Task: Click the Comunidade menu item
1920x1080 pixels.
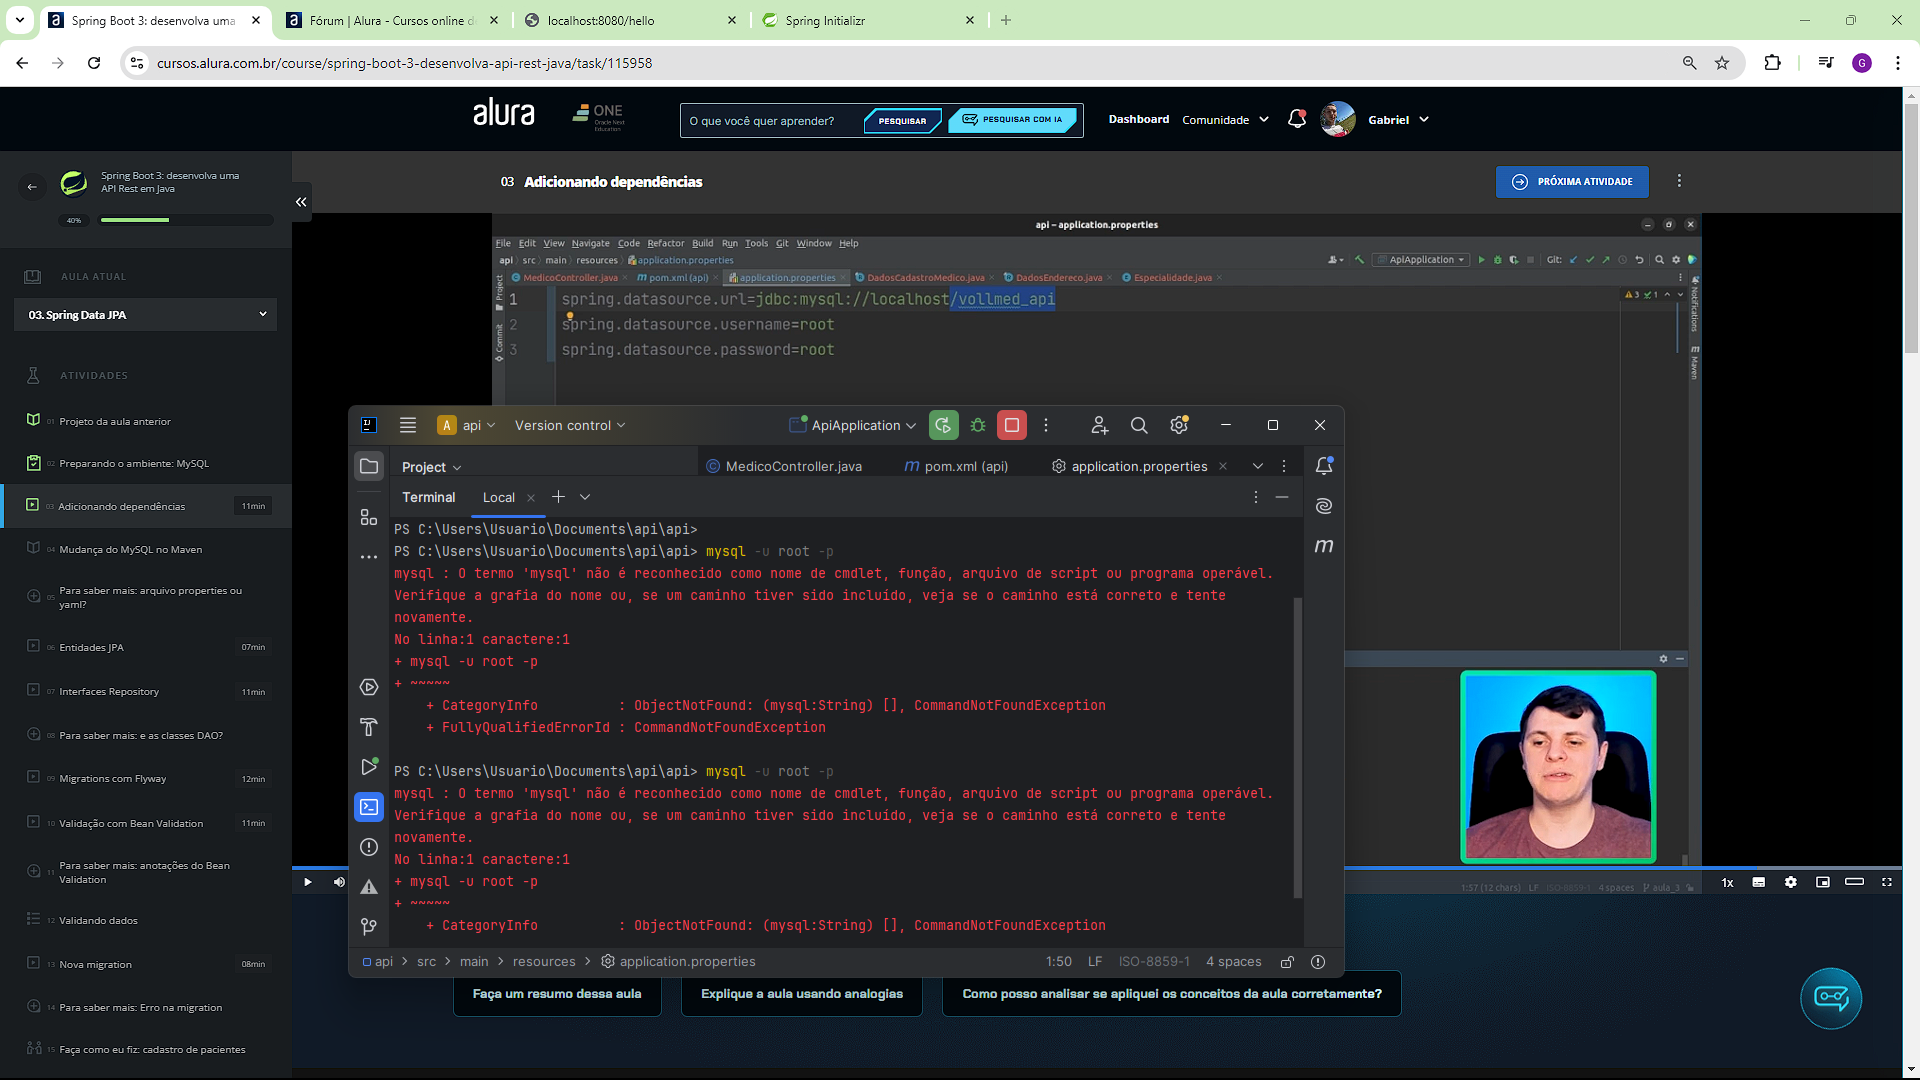Action: (1215, 119)
